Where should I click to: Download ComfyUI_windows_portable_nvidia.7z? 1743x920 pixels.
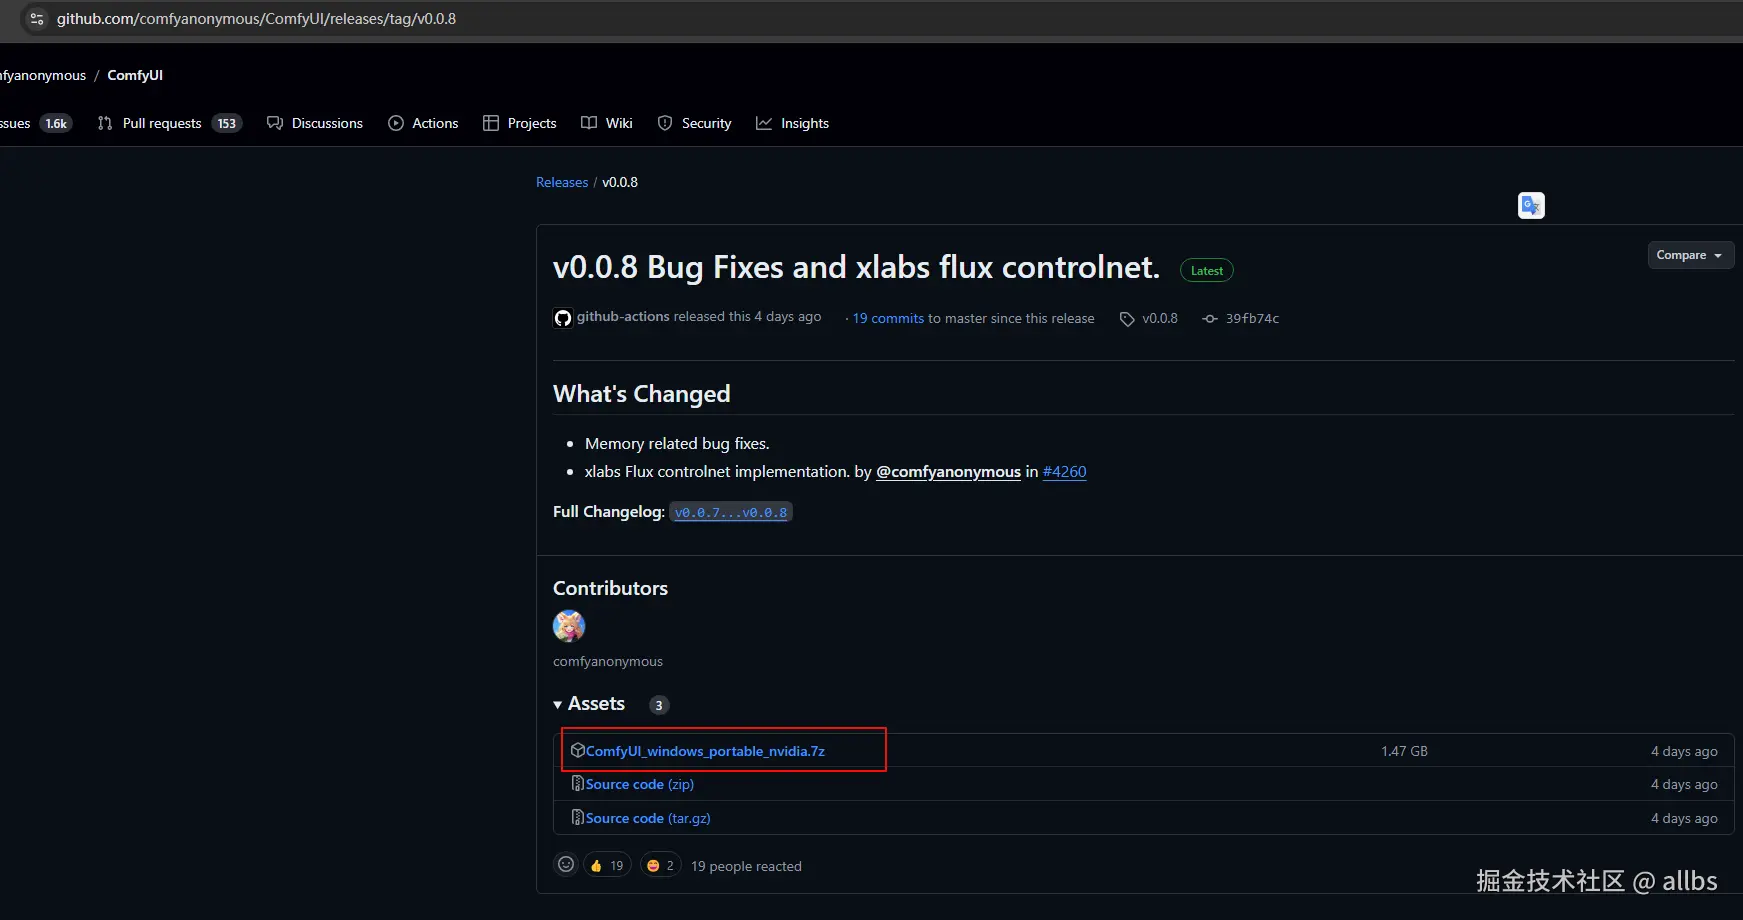tap(705, 751)
